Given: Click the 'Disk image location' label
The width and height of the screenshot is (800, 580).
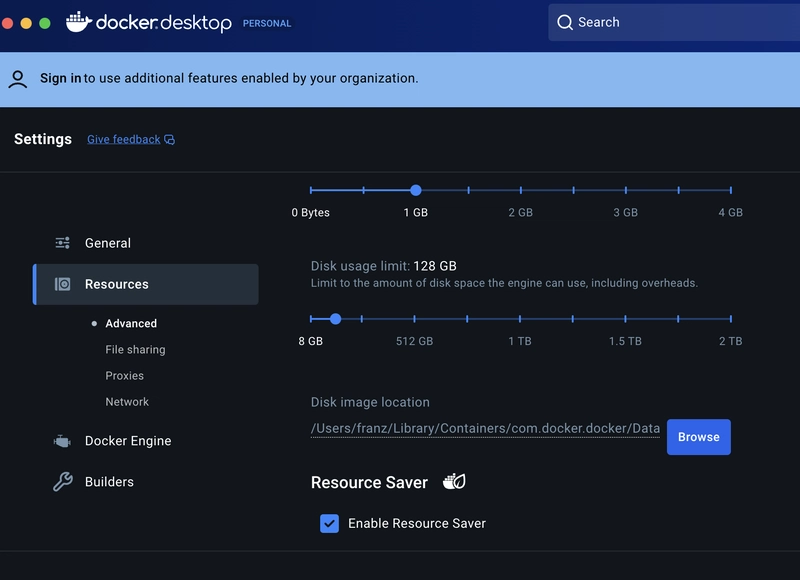Looking at the screenshot, I should coord(370,402).
